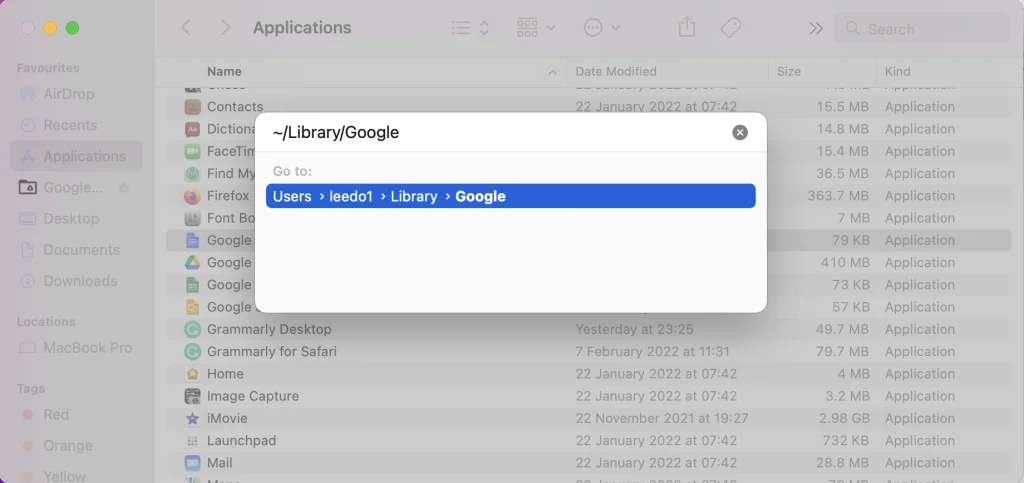Click the 22 November 2021 date
This screenshot has height=483, width=1024.
pos(662,418)
